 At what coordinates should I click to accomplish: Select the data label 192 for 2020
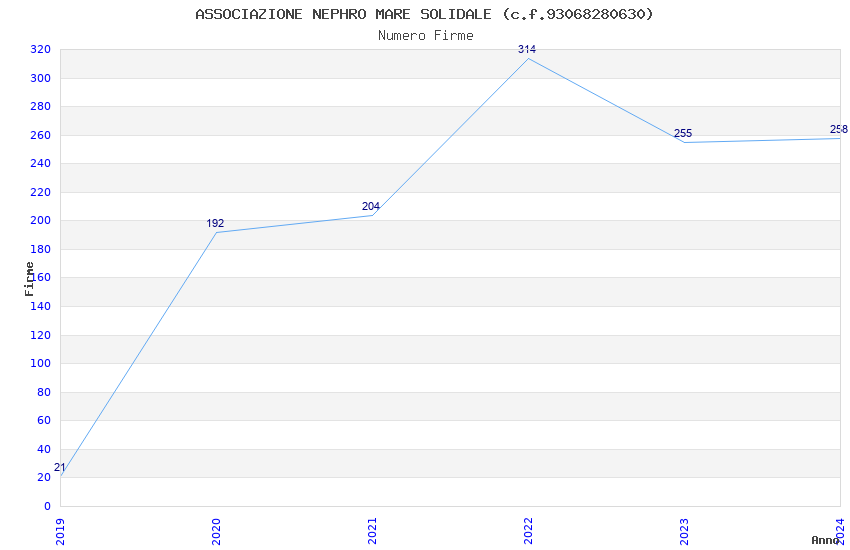point(215,223)
